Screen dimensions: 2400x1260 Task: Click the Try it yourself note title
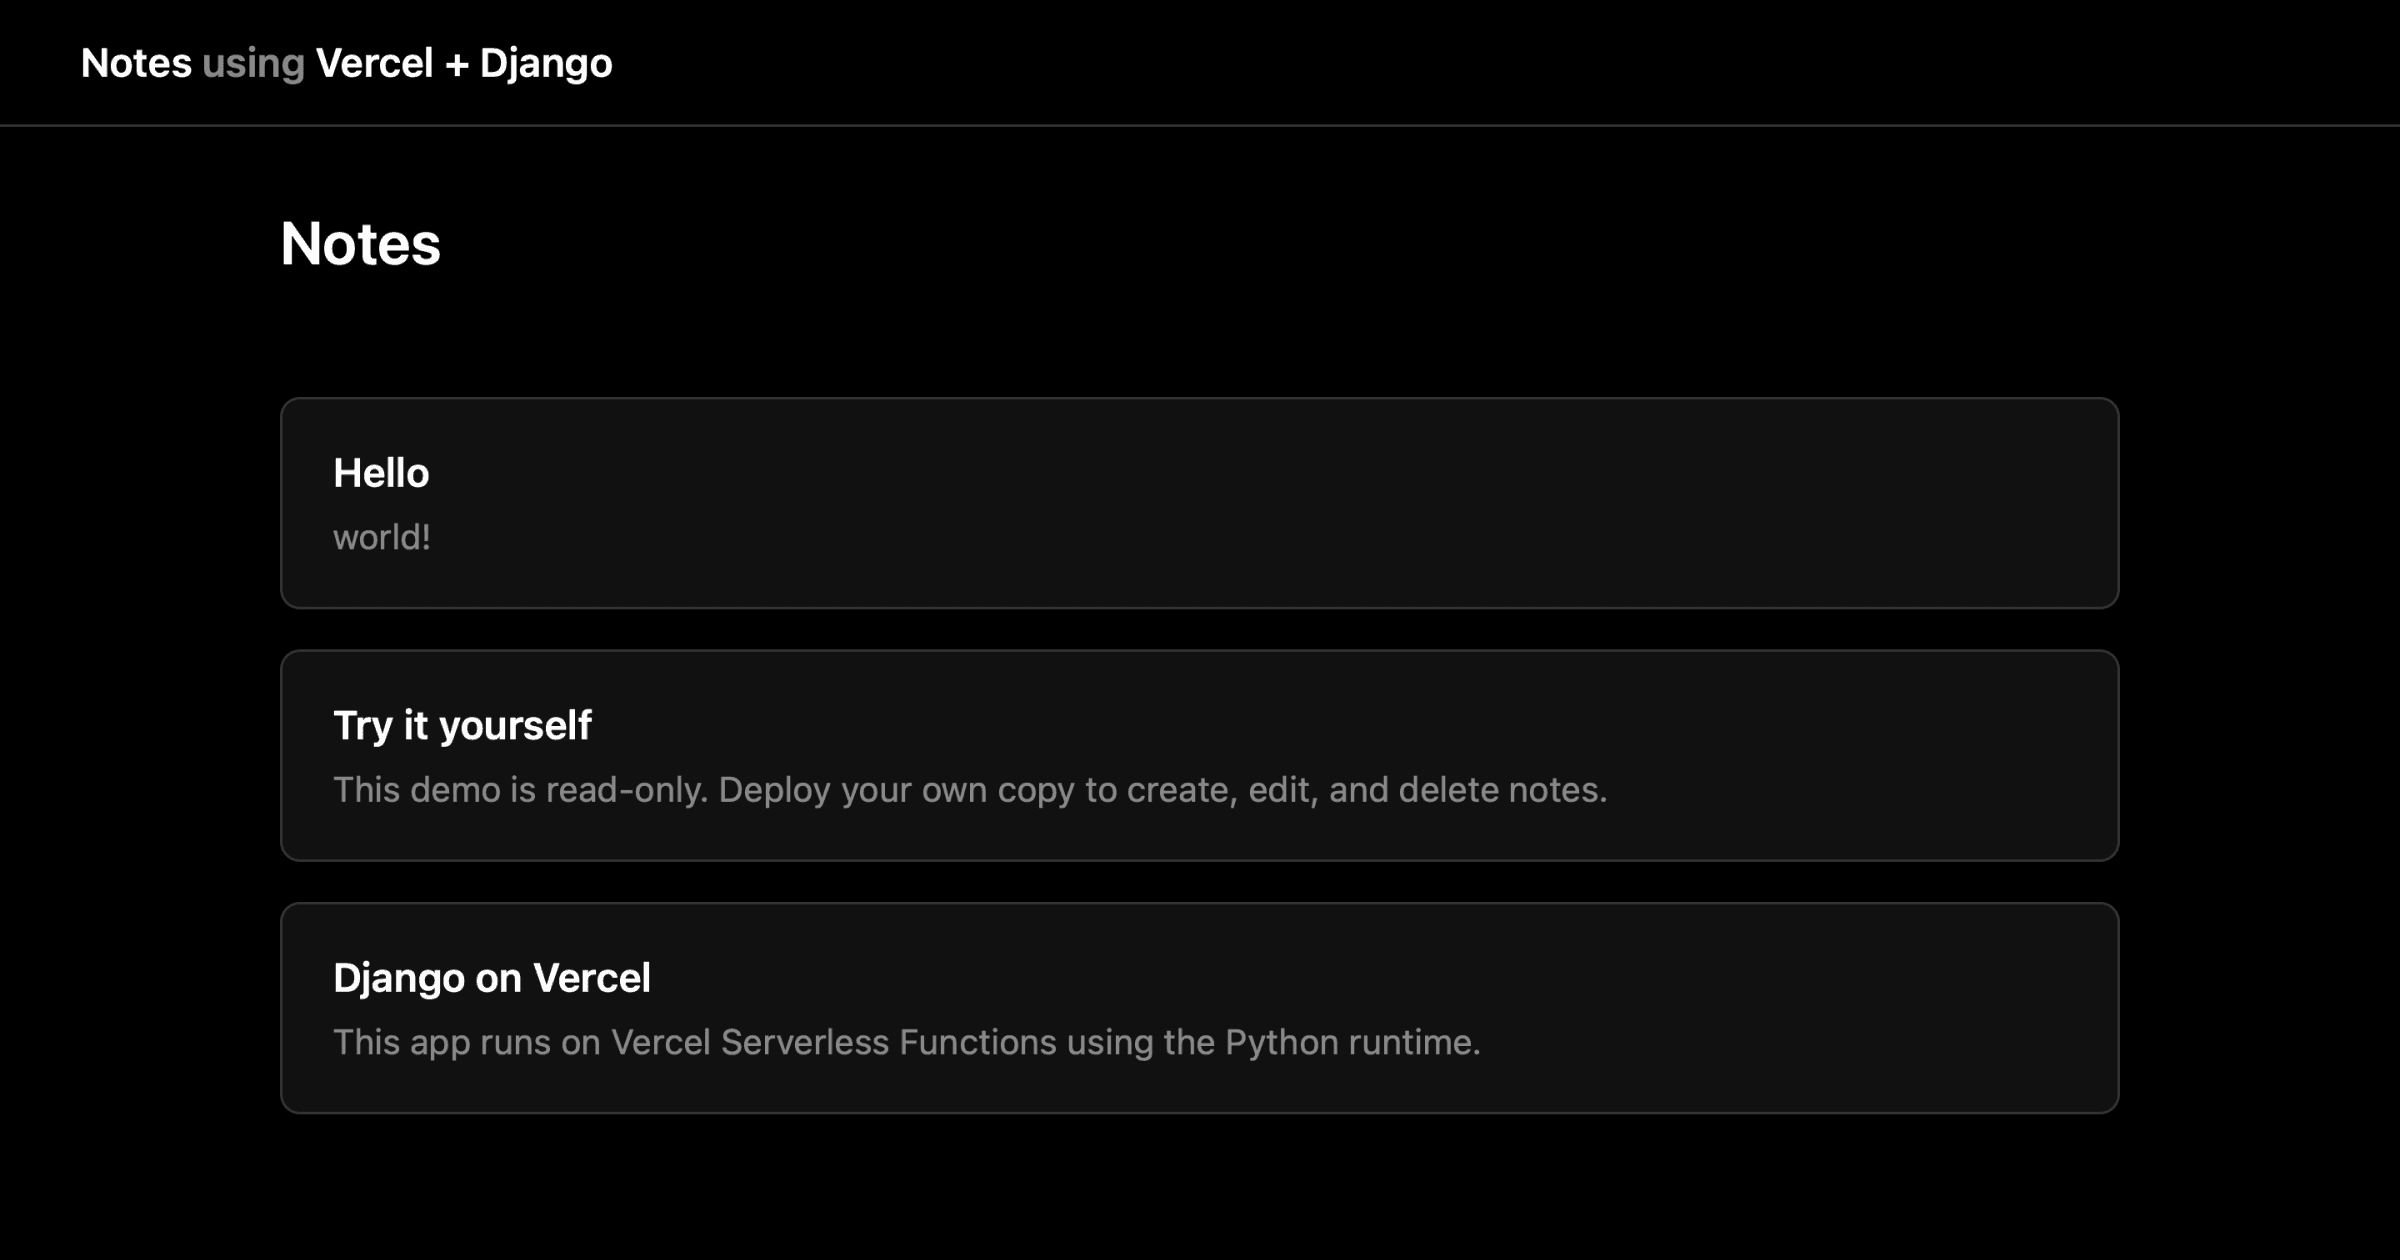pos(462,724)
